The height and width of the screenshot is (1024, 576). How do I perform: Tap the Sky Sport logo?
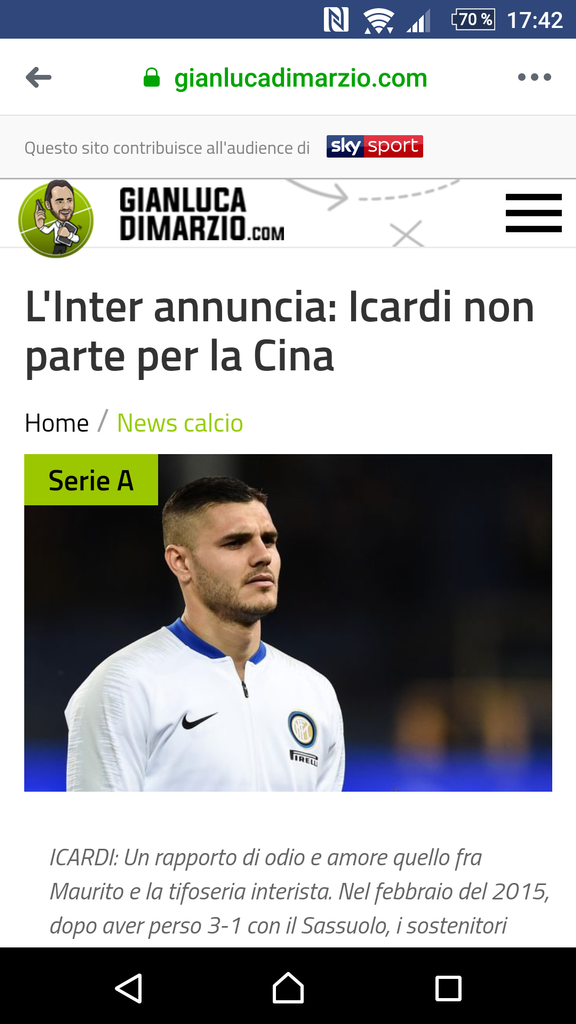[x=375, y=146]
